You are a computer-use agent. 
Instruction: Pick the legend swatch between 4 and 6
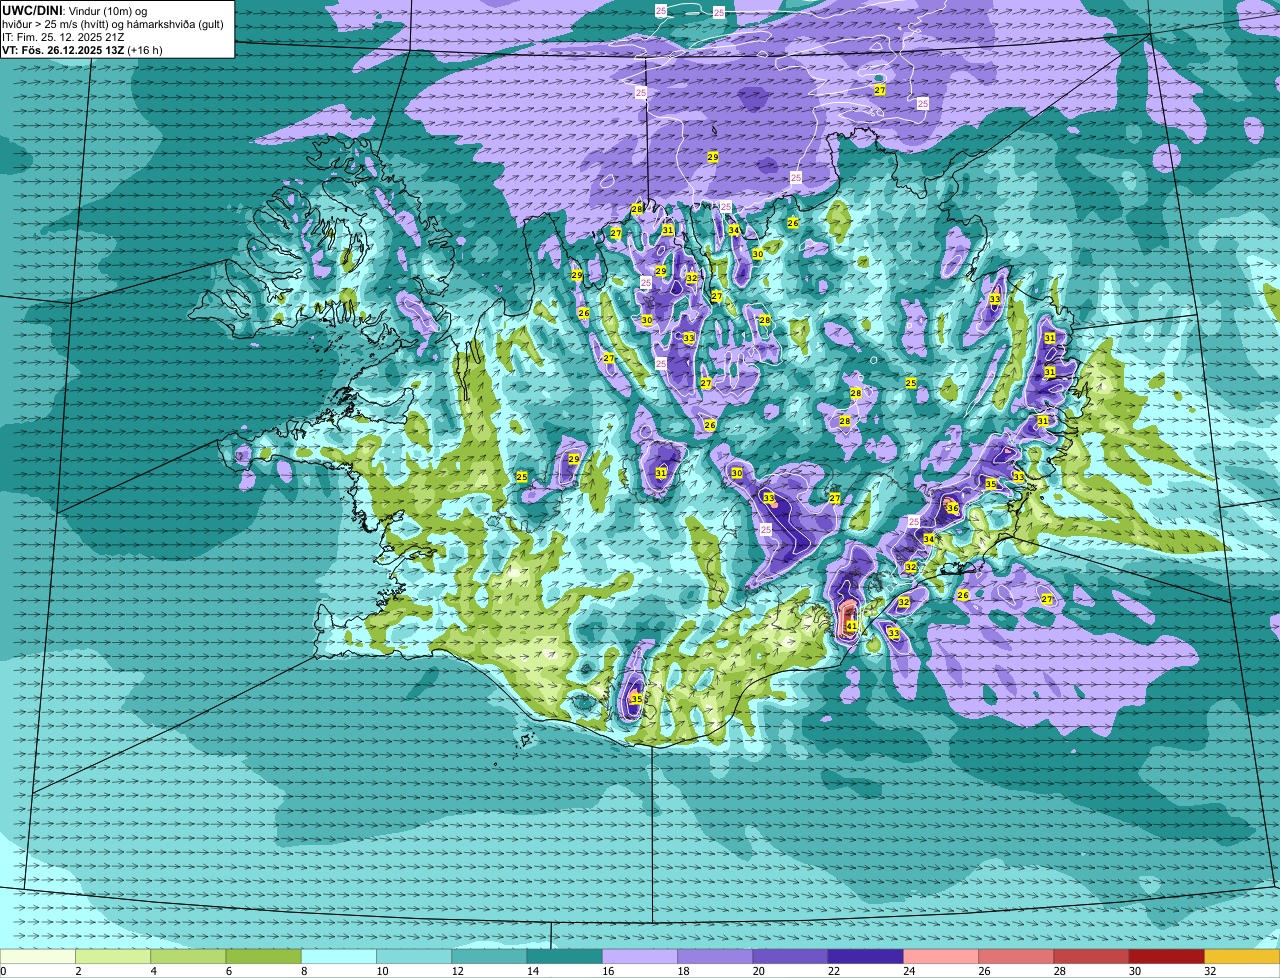[x=188, y=957]
